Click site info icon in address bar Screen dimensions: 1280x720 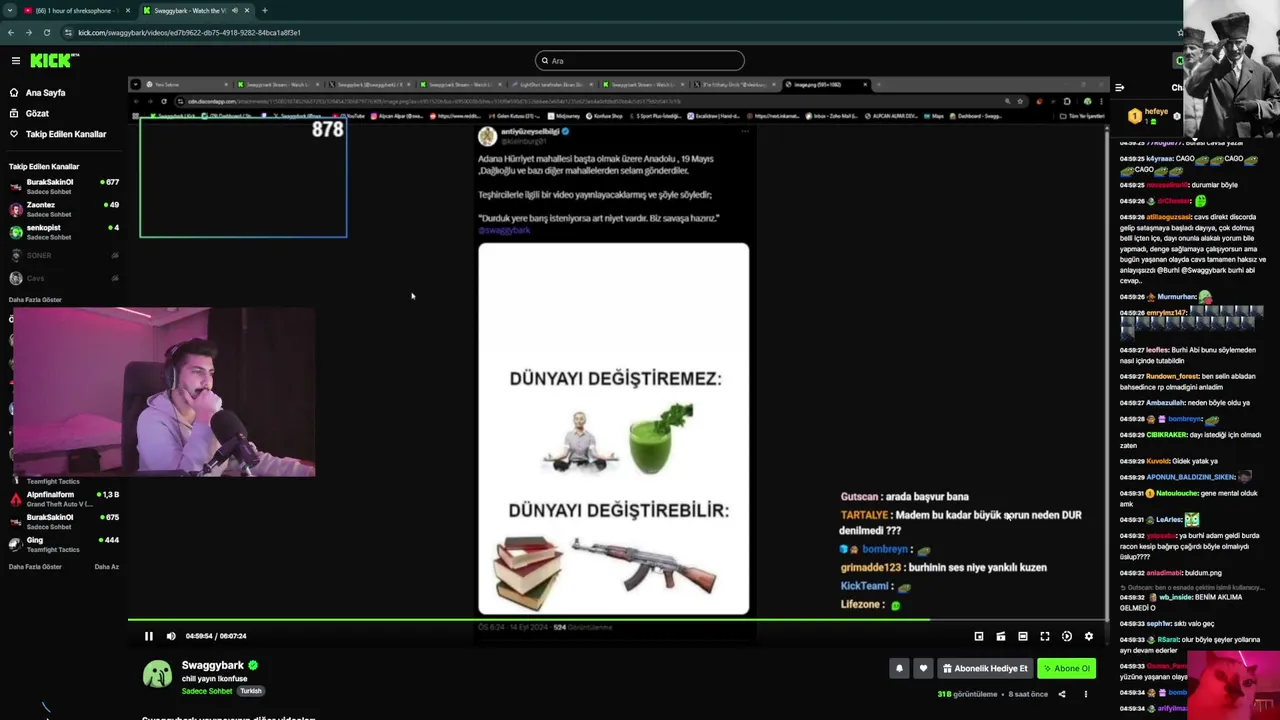(68, 32)
